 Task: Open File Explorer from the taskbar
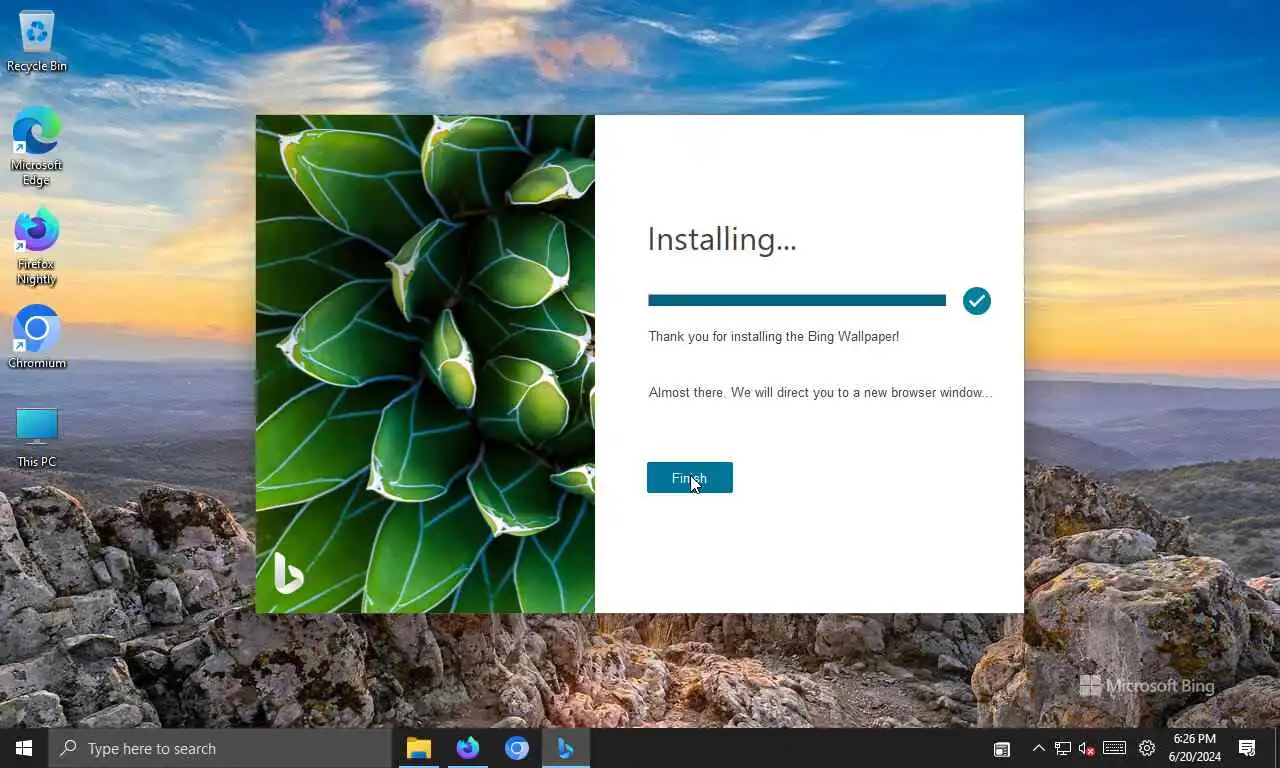[x=418, y=748]
